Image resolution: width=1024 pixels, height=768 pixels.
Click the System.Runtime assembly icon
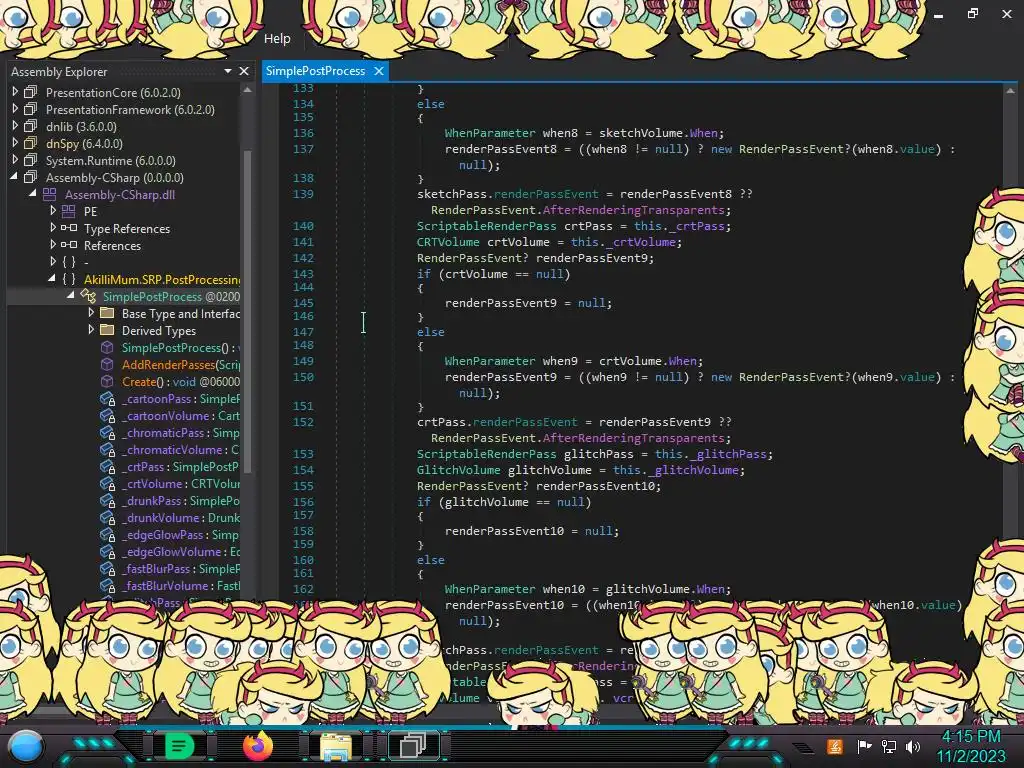tap(31, 160)
